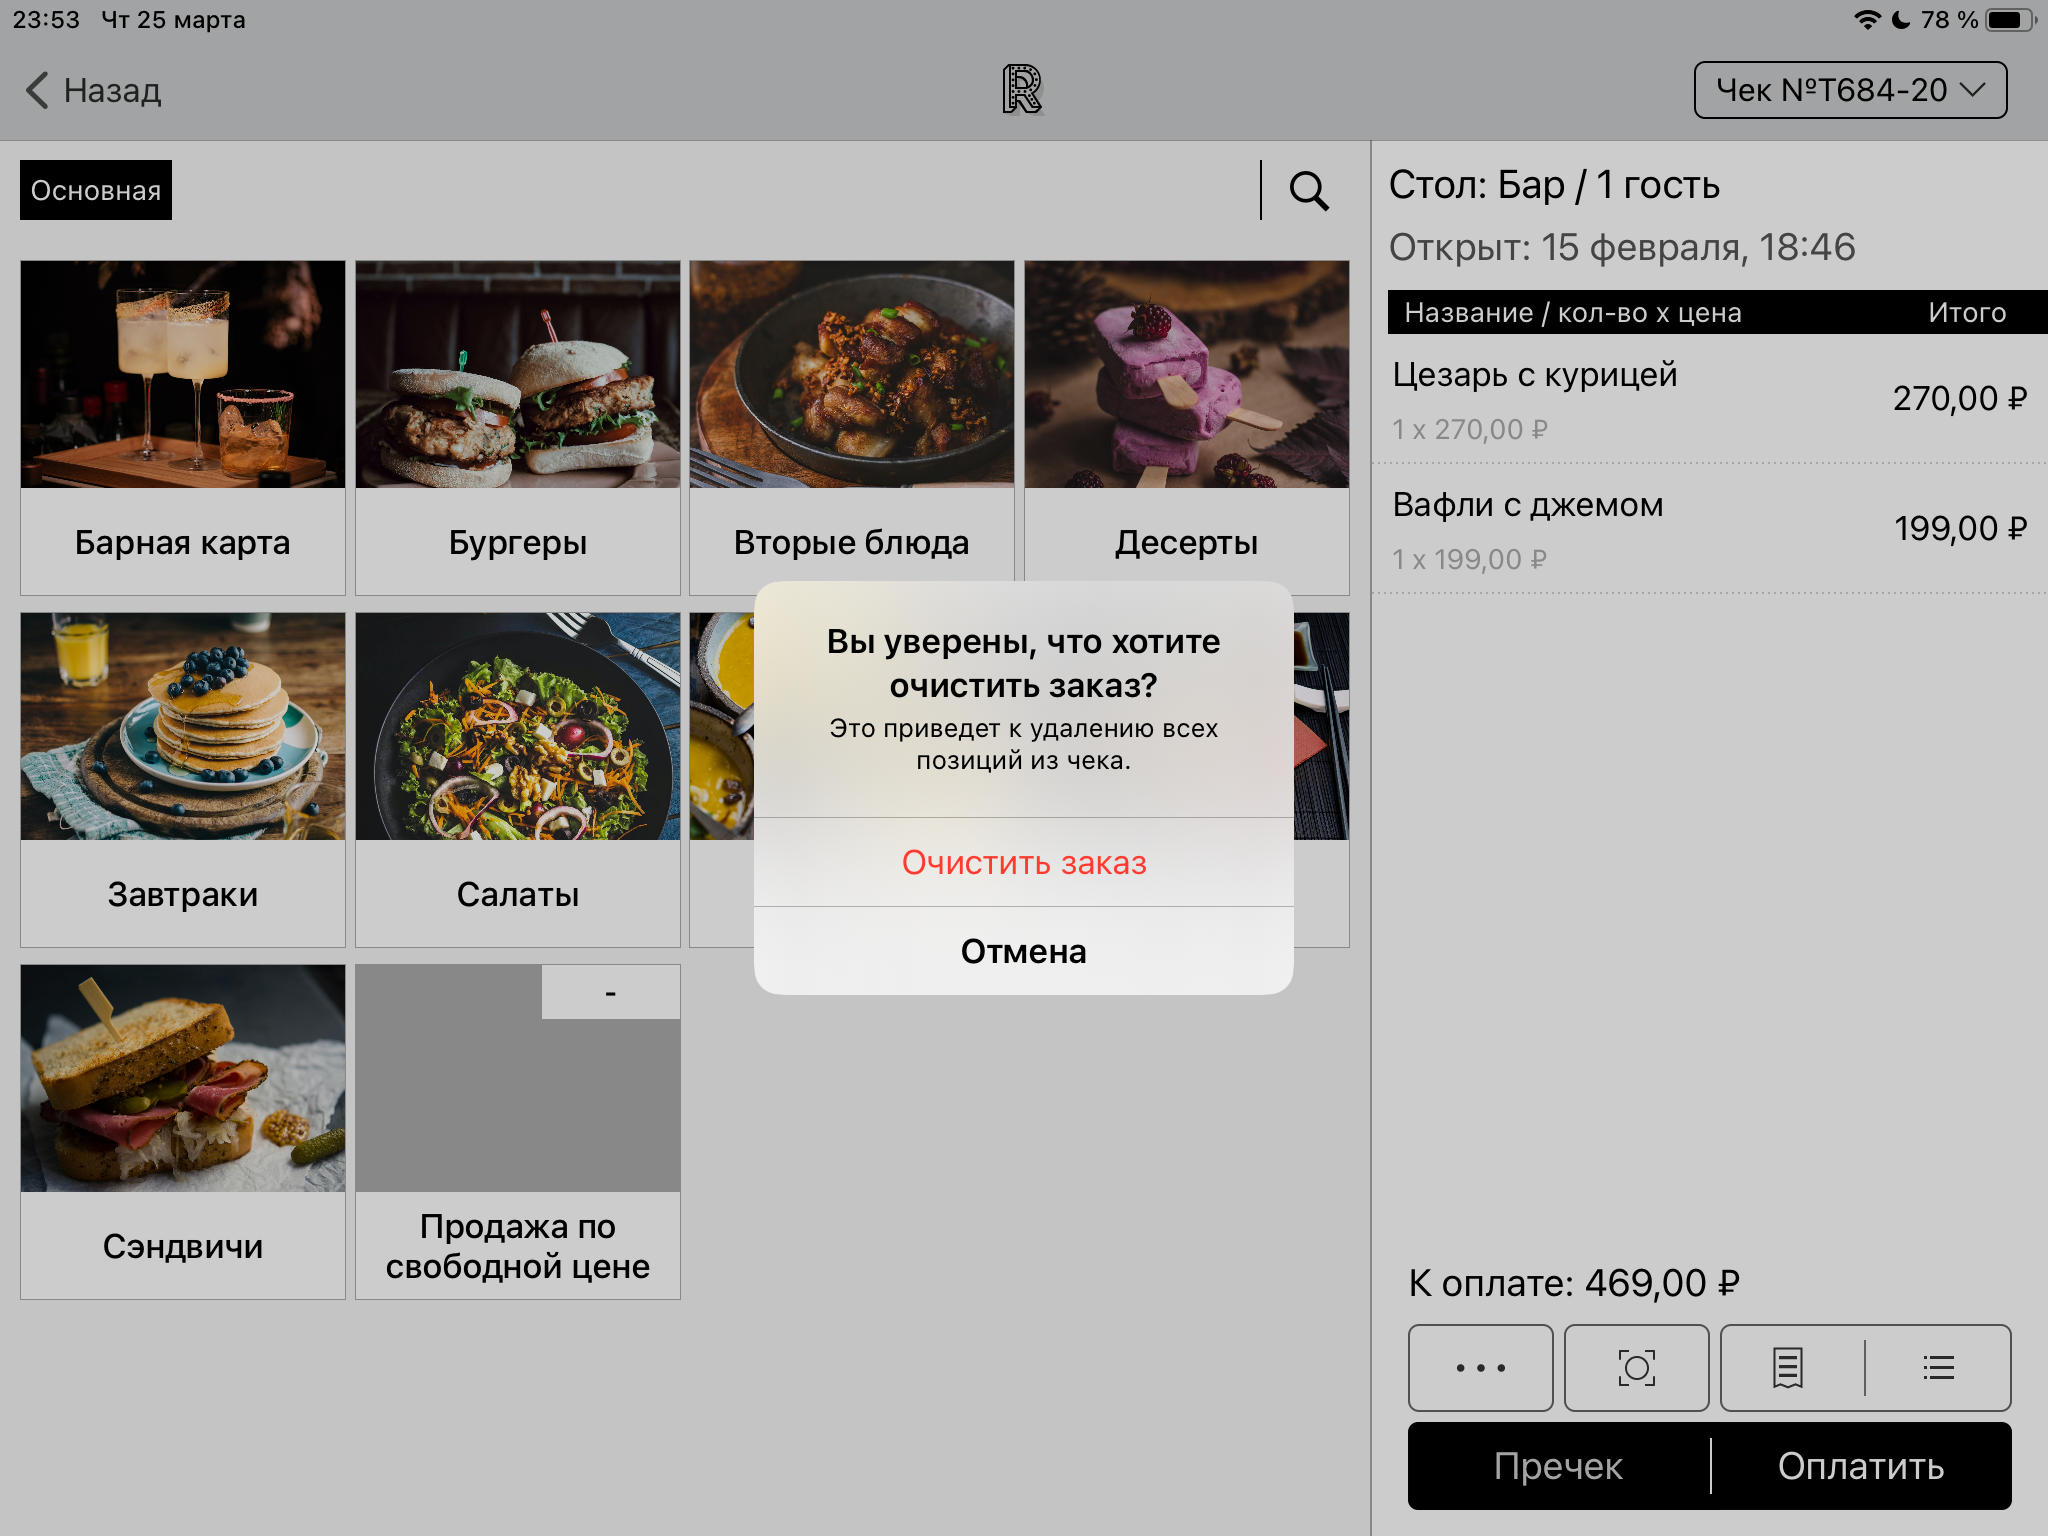Confirm Очистить заказ in the dialog
2048x1536 pixels.
pyautogui.click(x=1023, y=862)
